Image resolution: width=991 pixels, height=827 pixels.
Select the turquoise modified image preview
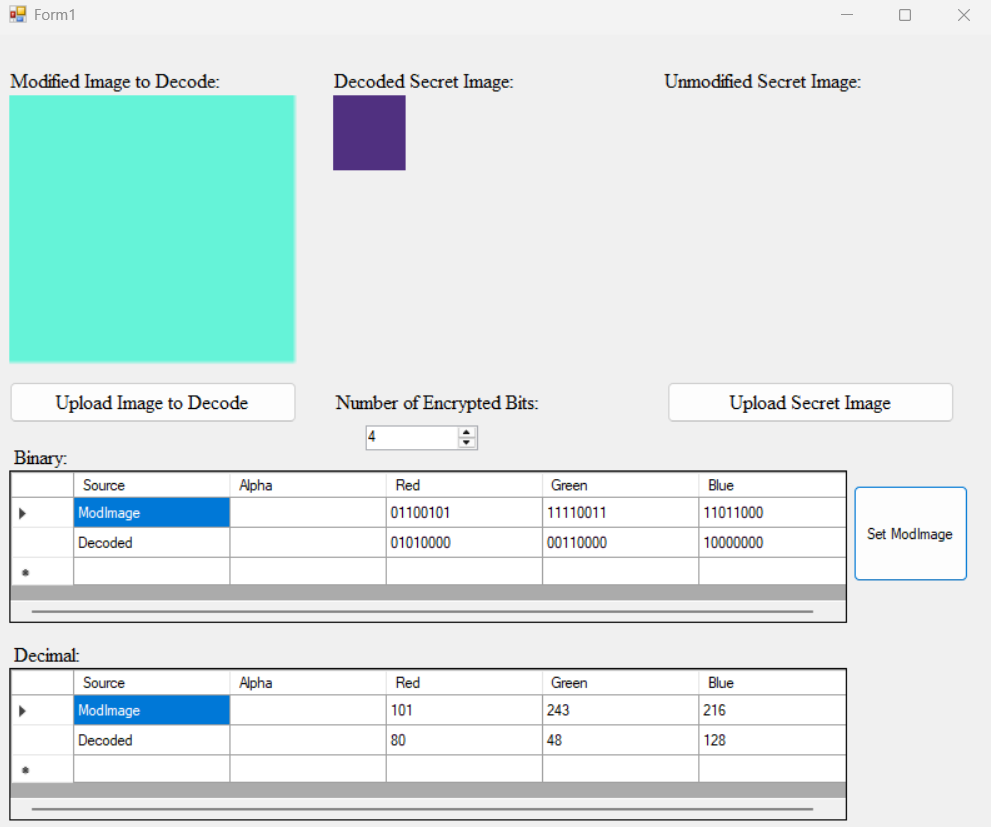coord(152,228)
